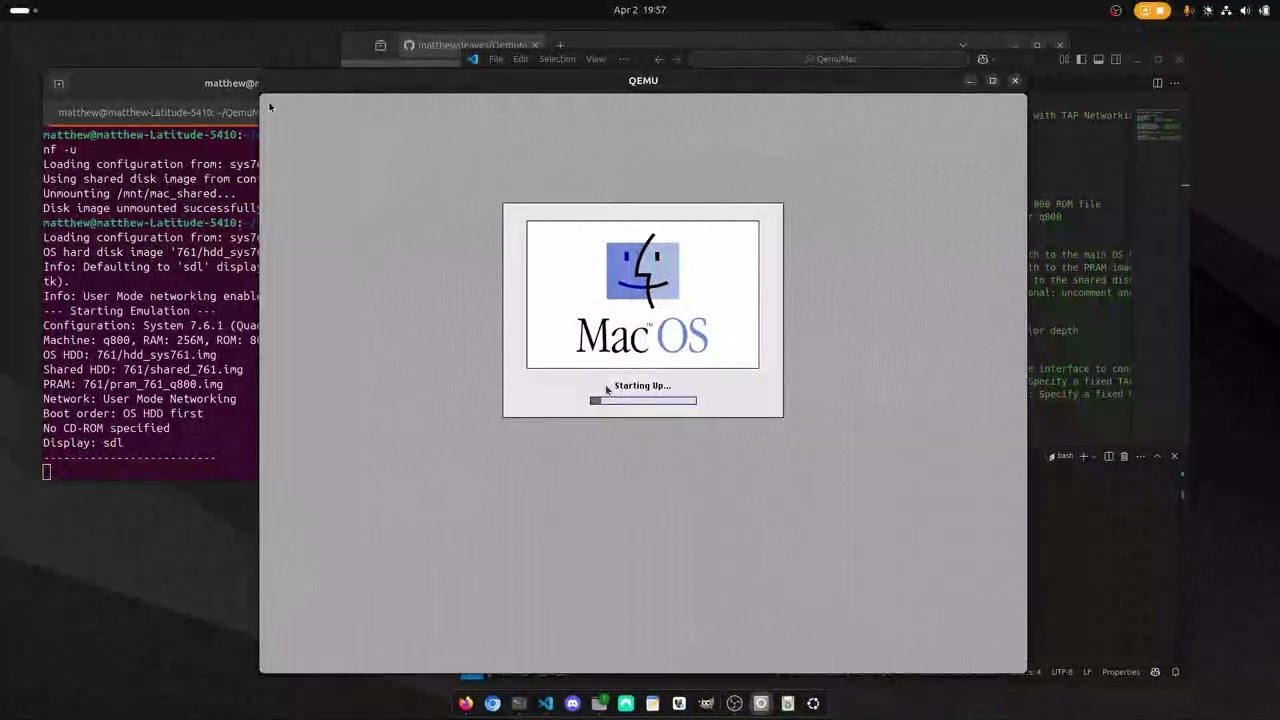Create a new terminal with plus

[1083, 456]
